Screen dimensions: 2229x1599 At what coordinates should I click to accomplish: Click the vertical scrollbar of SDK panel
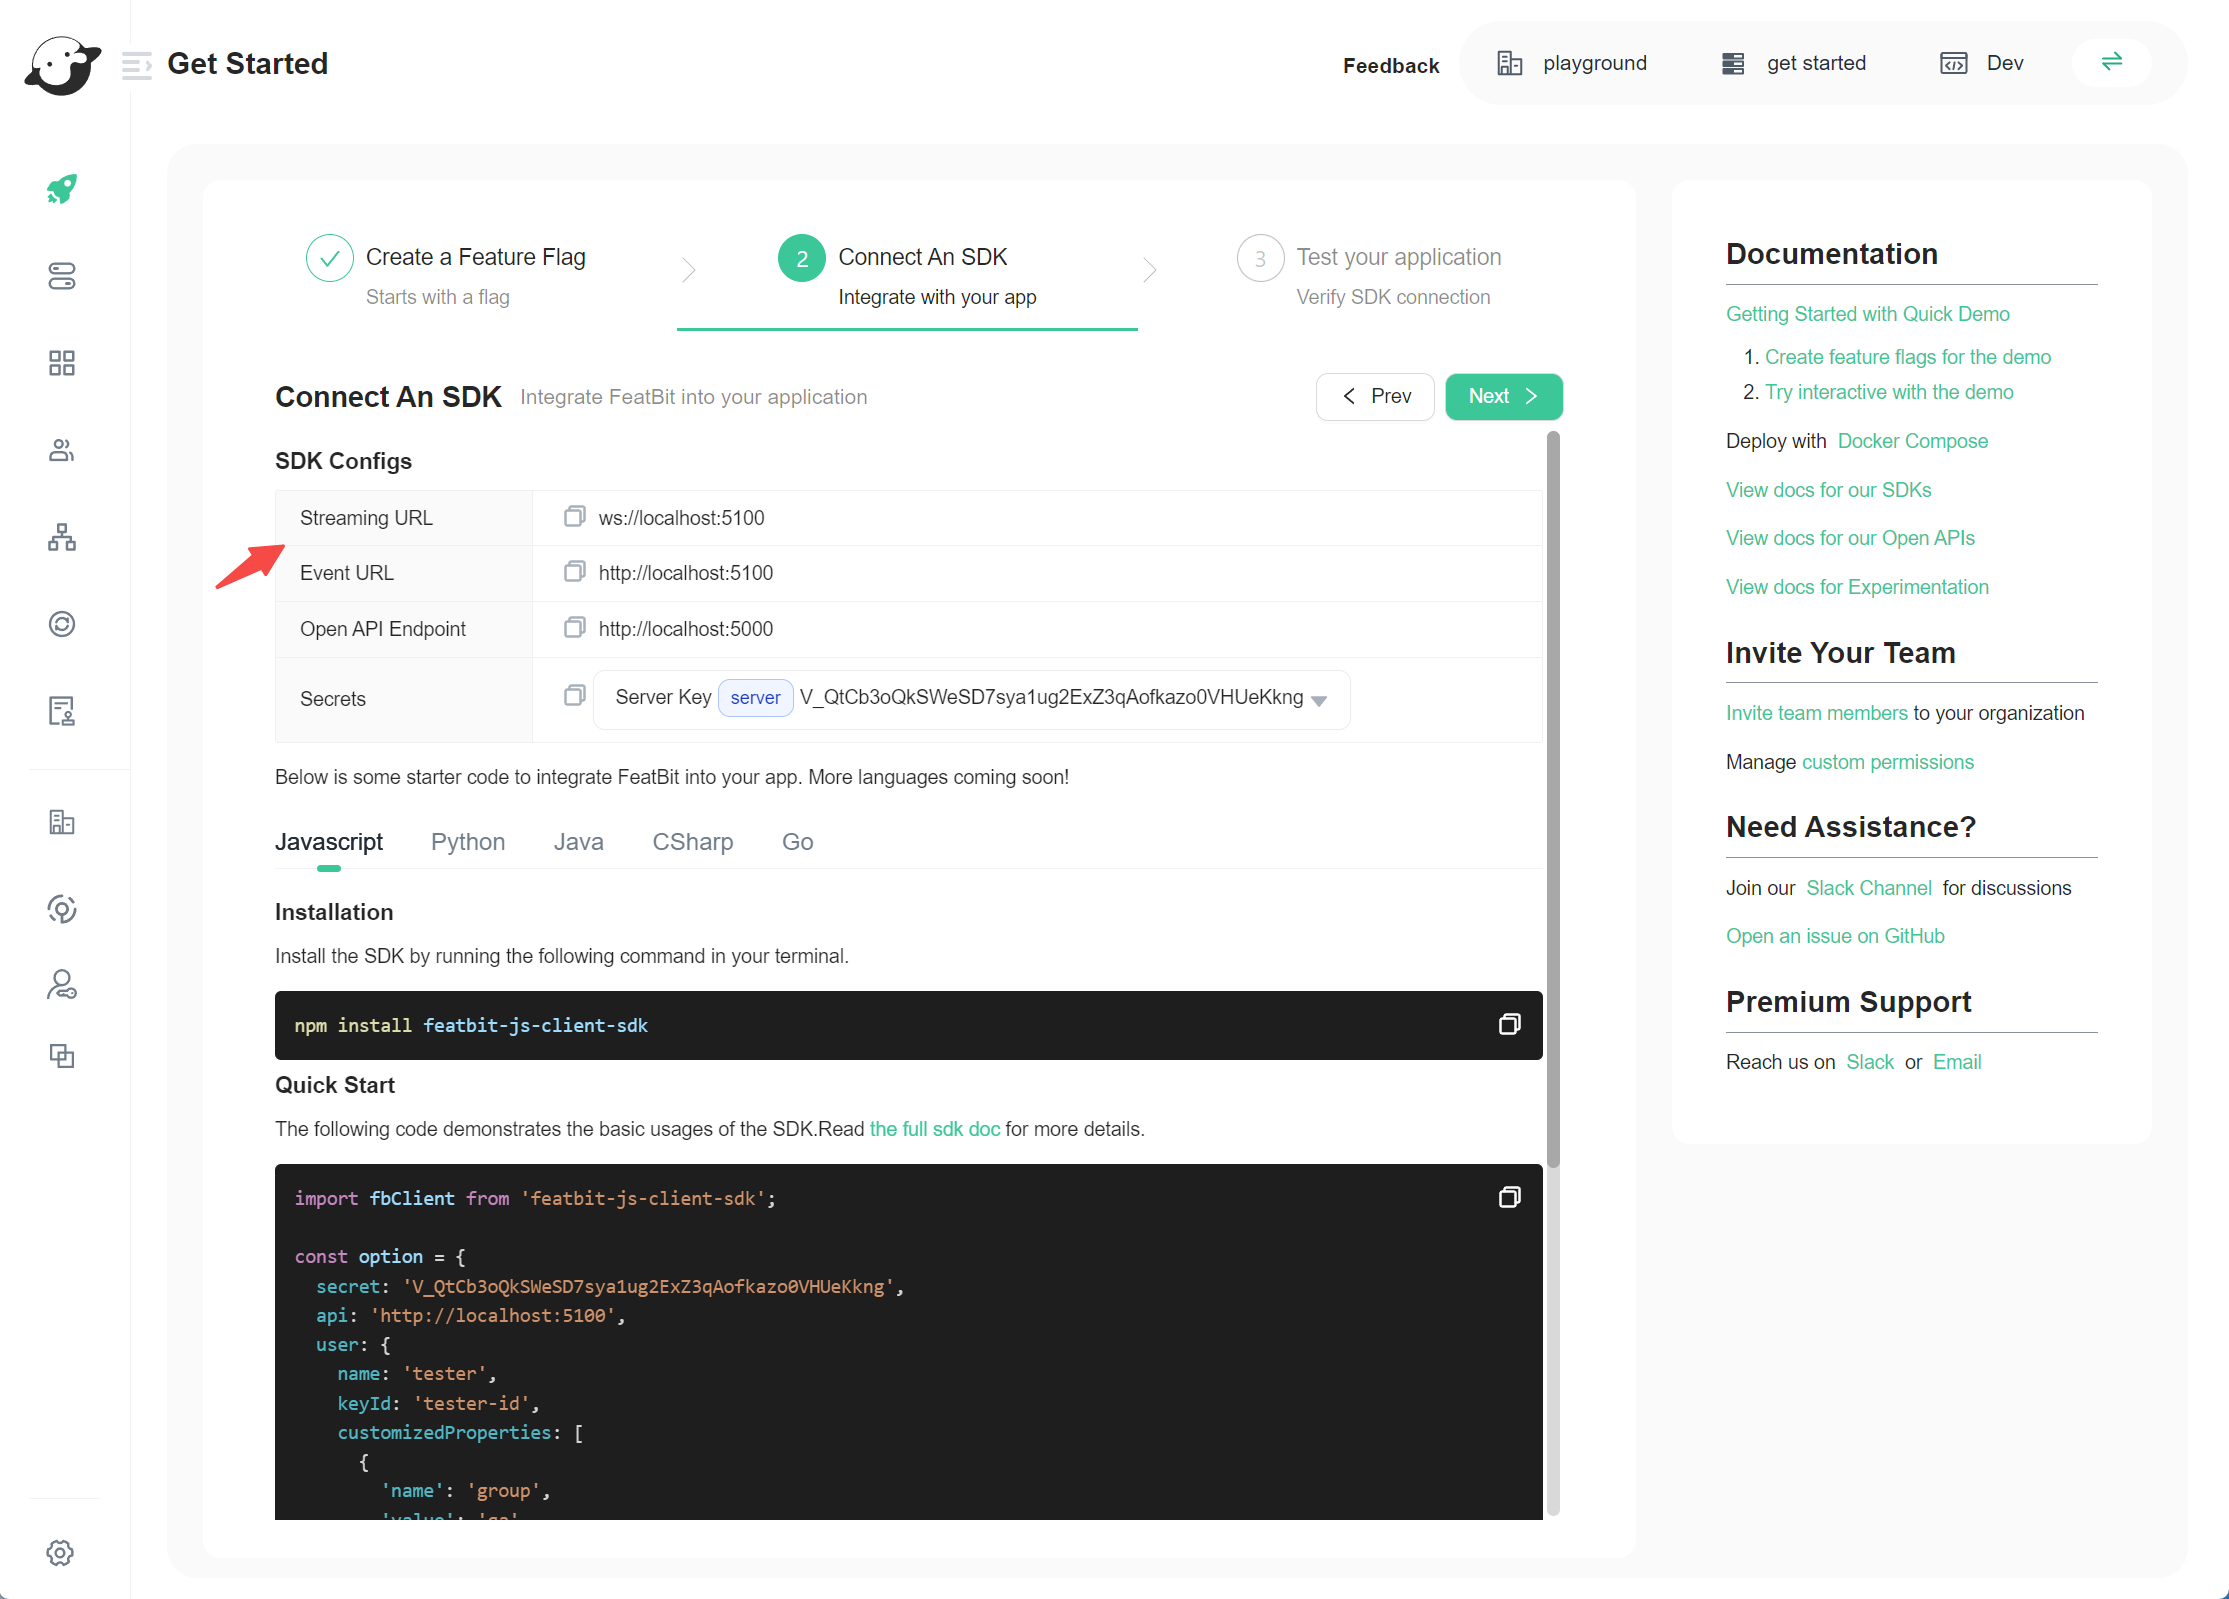(x=1553, y=800)
